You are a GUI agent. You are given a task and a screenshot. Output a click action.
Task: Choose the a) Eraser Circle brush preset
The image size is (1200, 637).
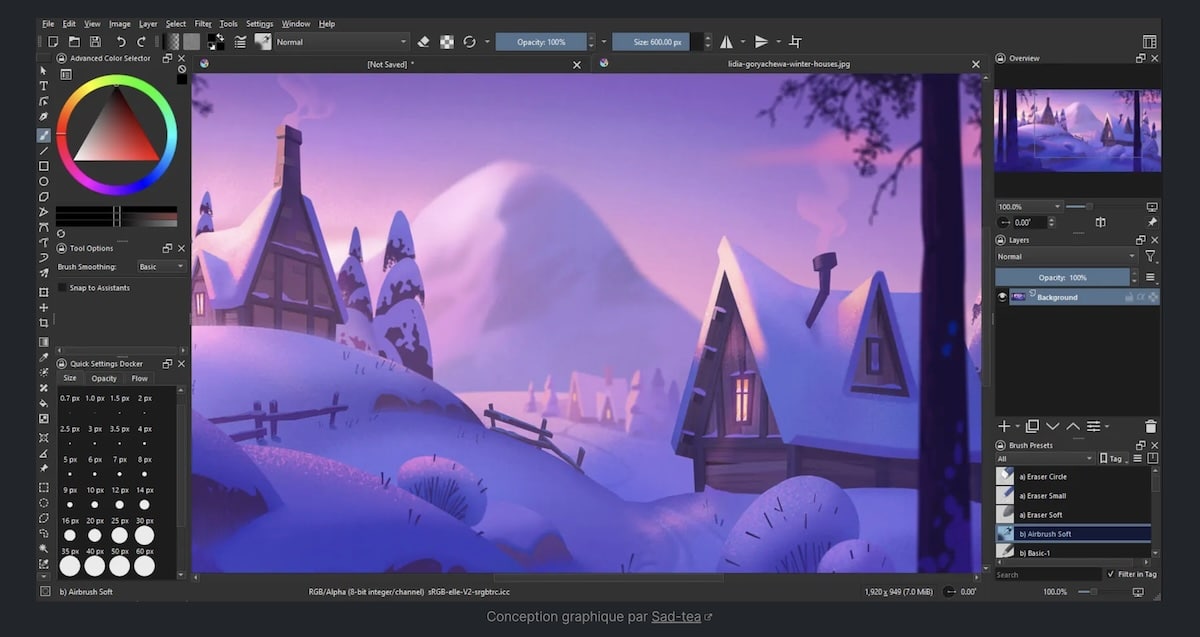click(1073, 476)
